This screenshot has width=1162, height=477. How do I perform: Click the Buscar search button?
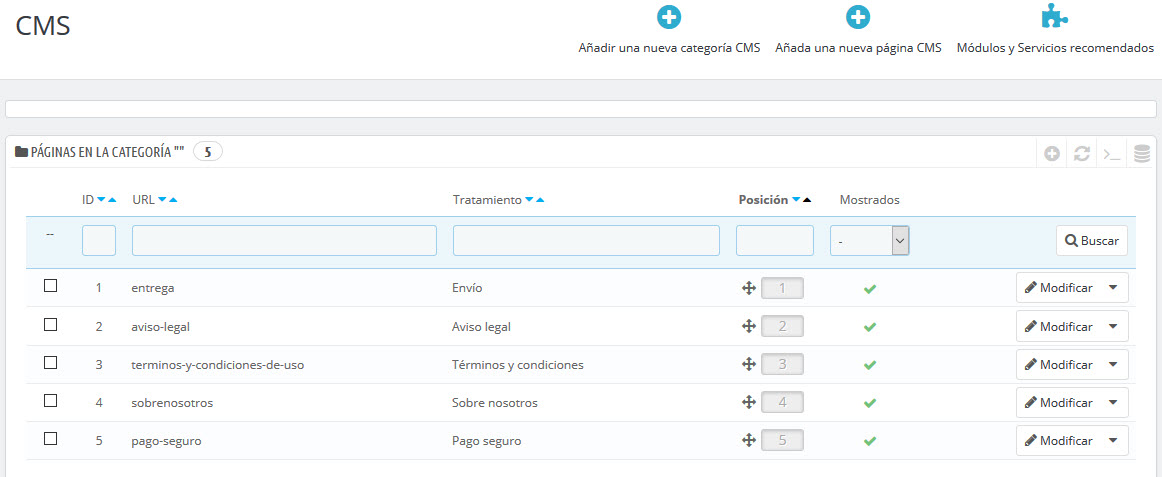click(1092, 241)
